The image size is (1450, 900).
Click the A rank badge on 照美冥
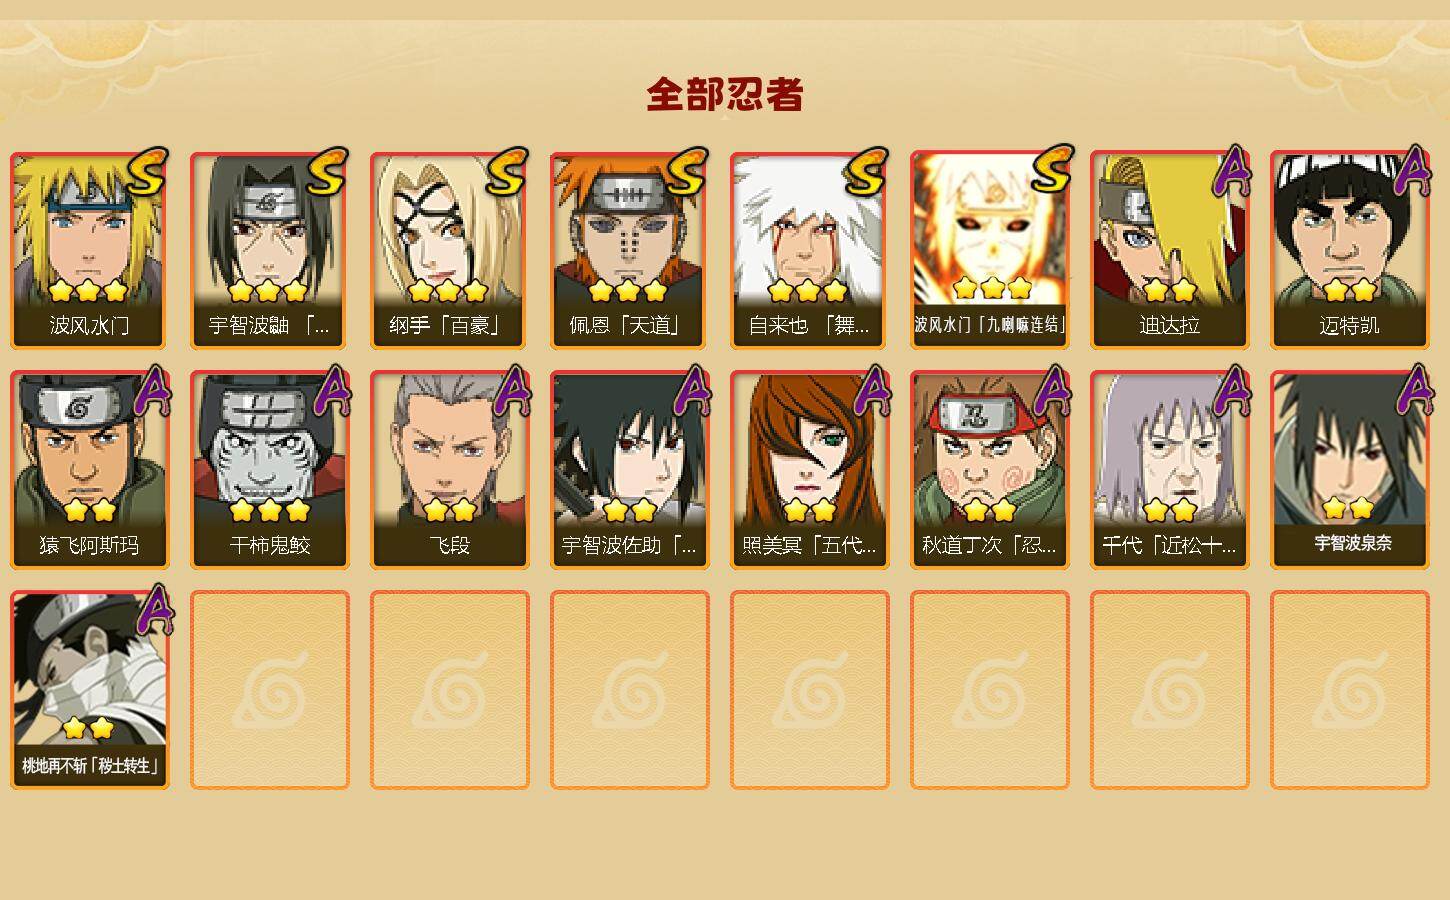872,390
